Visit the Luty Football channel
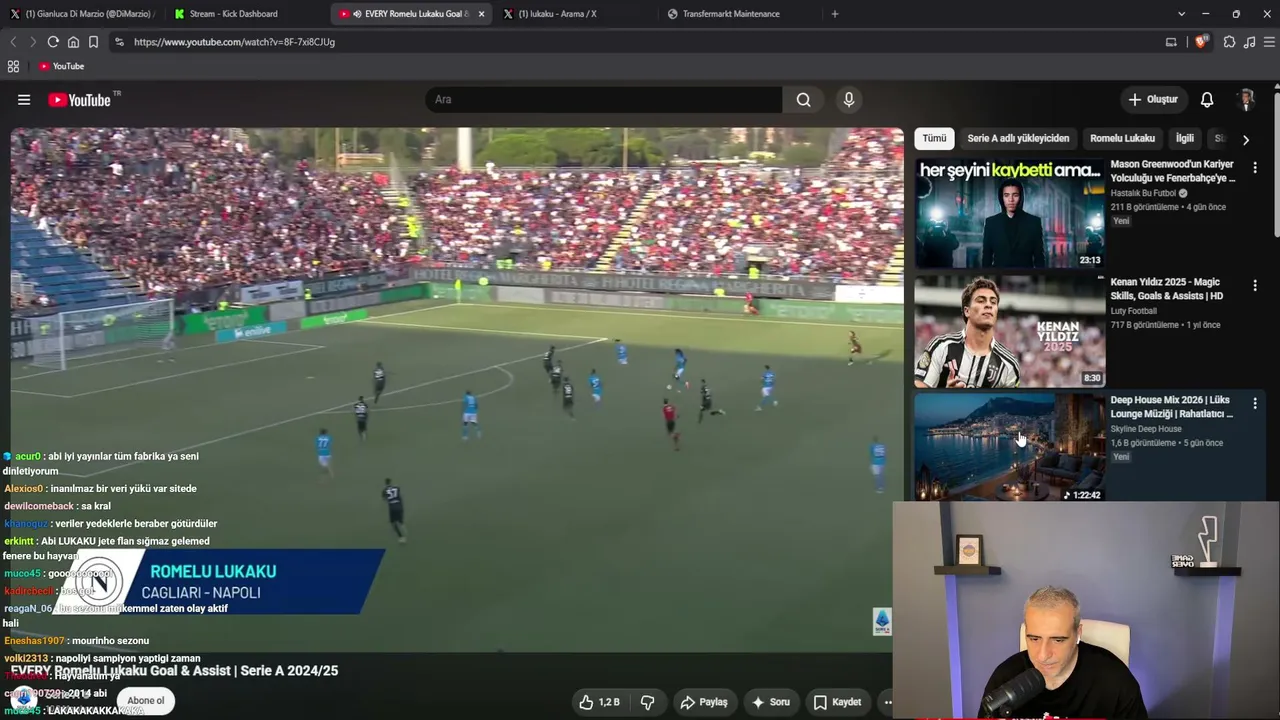1280x720 pixels. 1133,311
